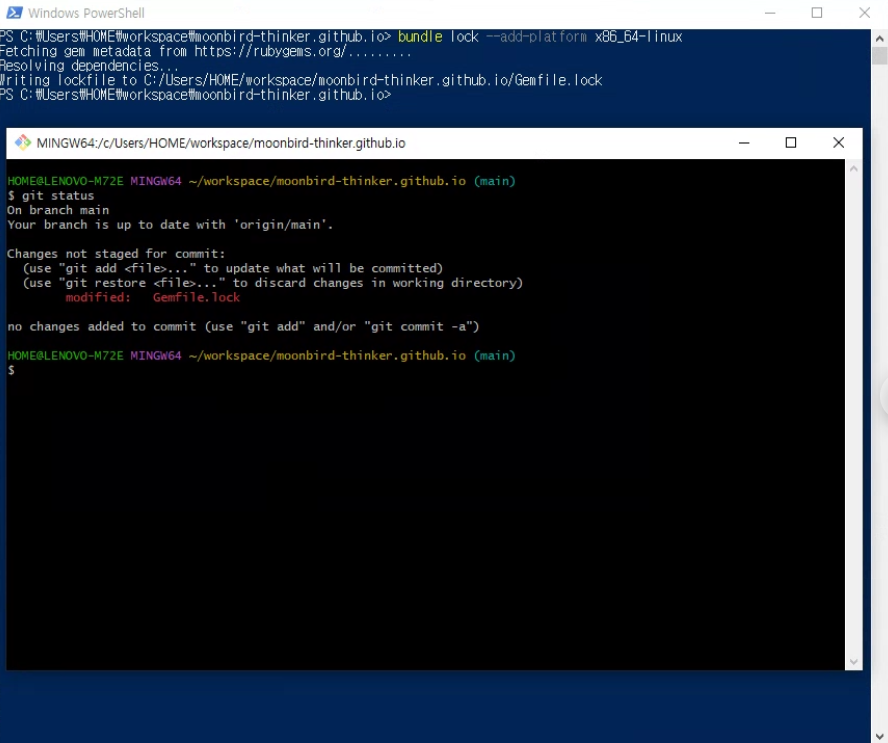Close the Windows PowerShell window
Image resolution: width=888 pixels, height=743 pixels.
pos(864,12)
